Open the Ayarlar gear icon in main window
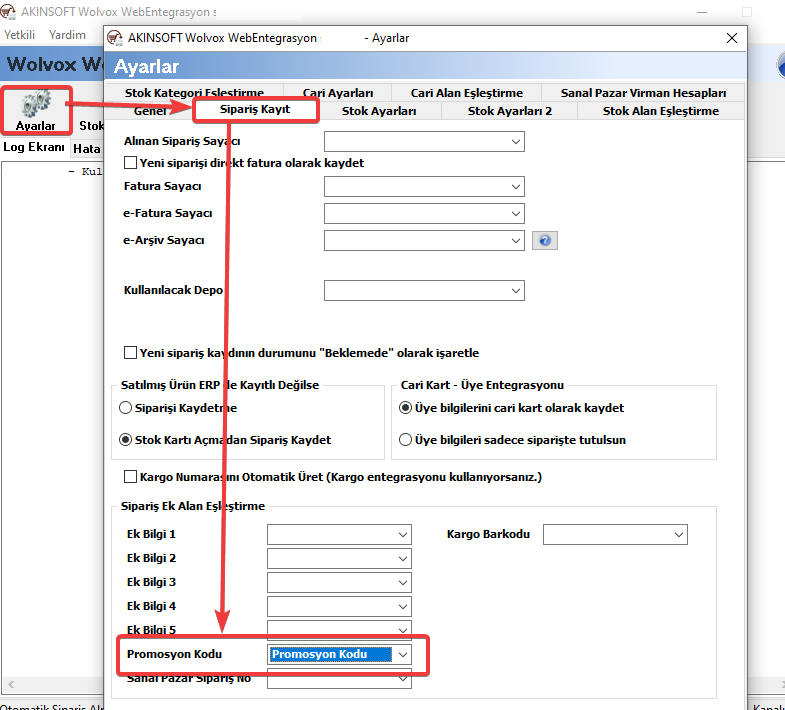 pos(36,110)
